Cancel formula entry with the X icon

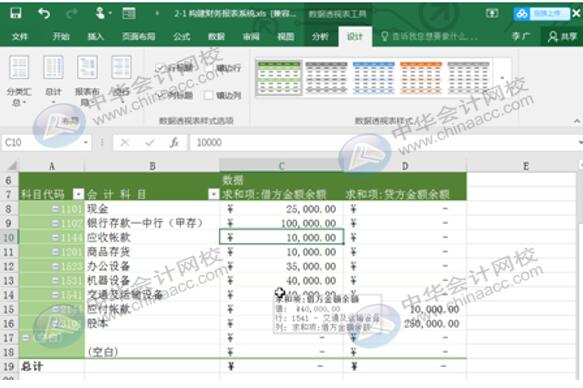point(125,142)
